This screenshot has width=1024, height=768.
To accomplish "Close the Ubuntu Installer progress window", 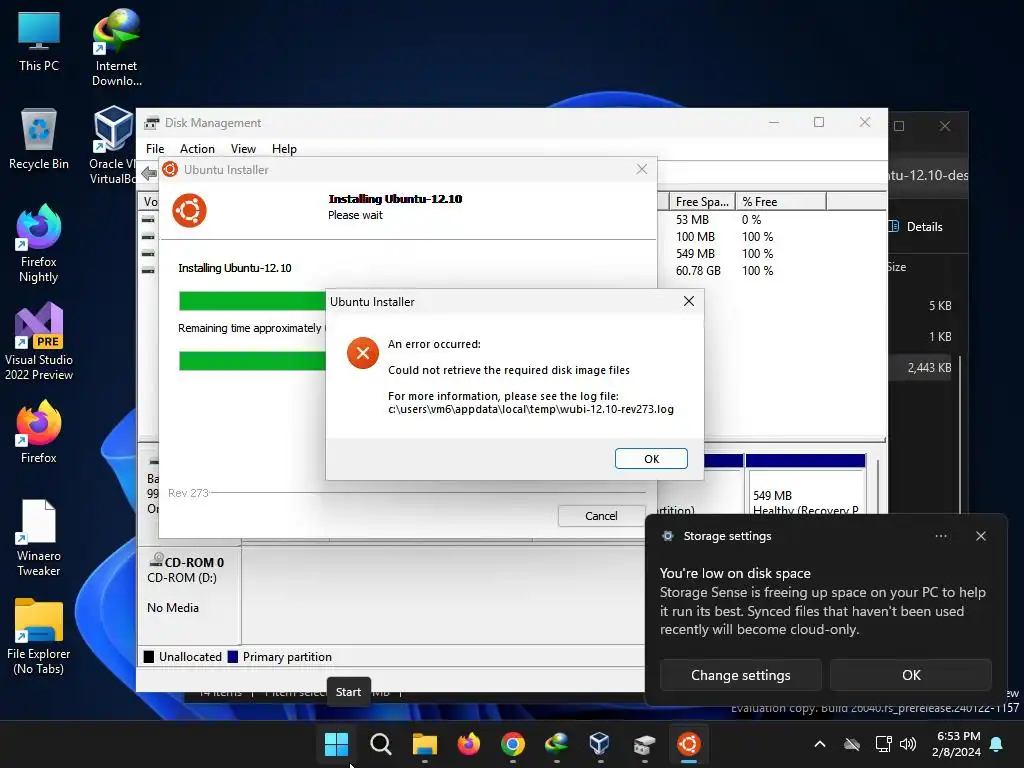I will point(642,169).
